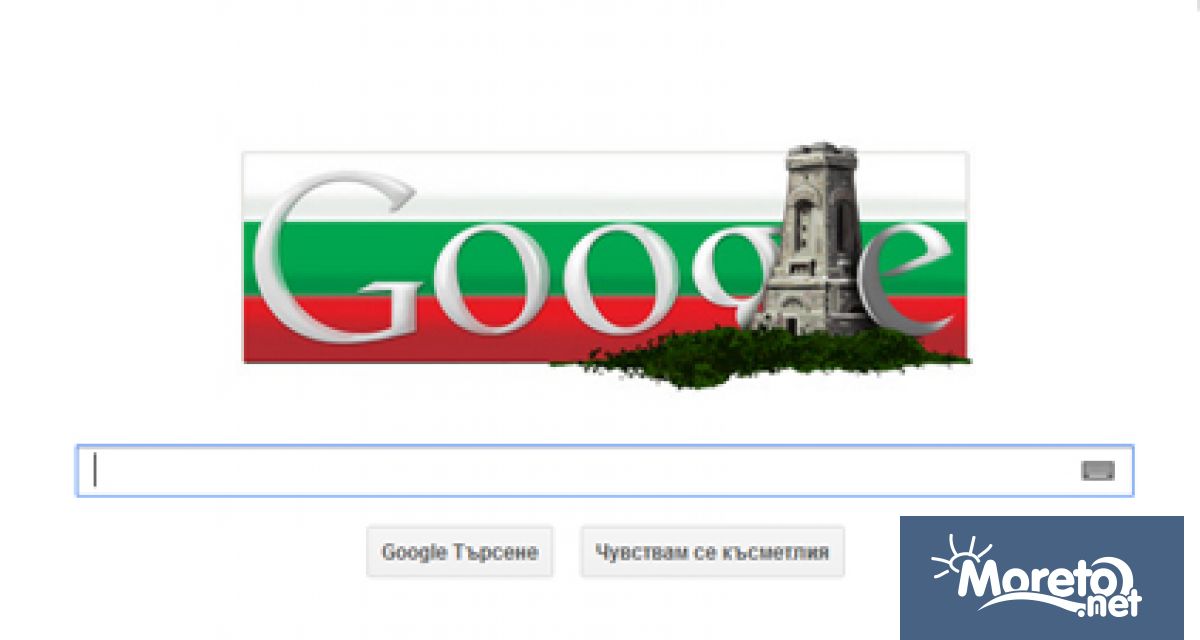Click the ".net" text in the logo
The width and height of the screenshot is (1200, 640).
[x=1110, y=602]
